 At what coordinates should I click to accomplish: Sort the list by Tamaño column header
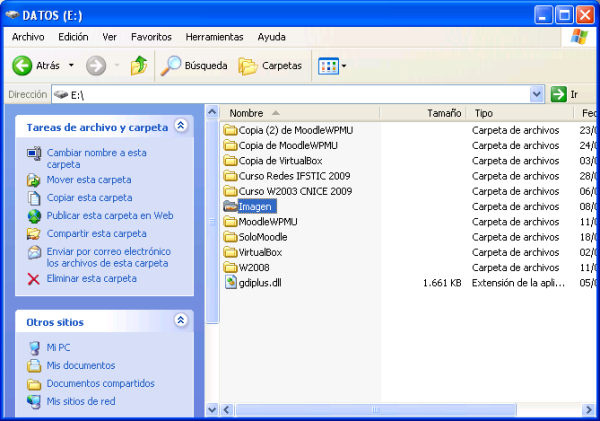[x=444, y=113]
